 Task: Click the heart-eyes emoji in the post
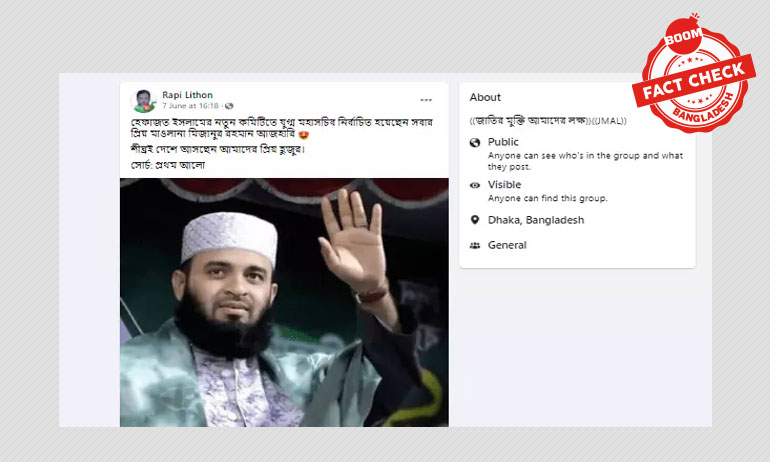pyautogui.click(x=303, y=134)
